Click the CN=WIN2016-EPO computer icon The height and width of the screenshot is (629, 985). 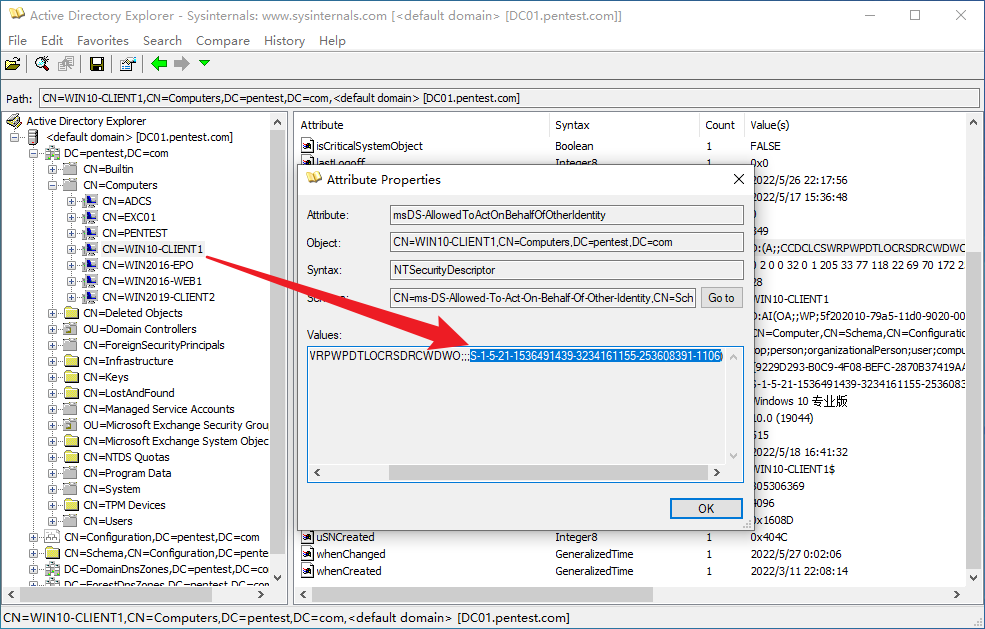(x=90, y=265)
